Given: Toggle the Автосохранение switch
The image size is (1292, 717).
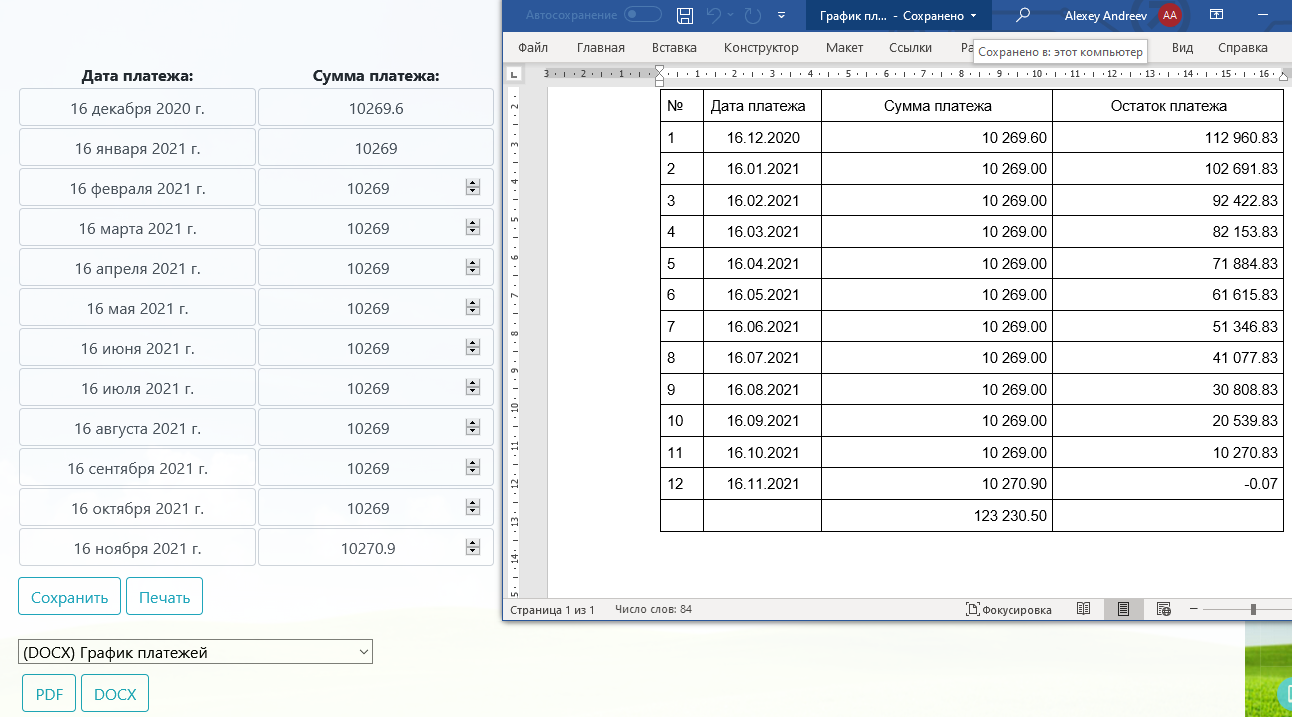Looking at the screenshot, I should 642,15.
